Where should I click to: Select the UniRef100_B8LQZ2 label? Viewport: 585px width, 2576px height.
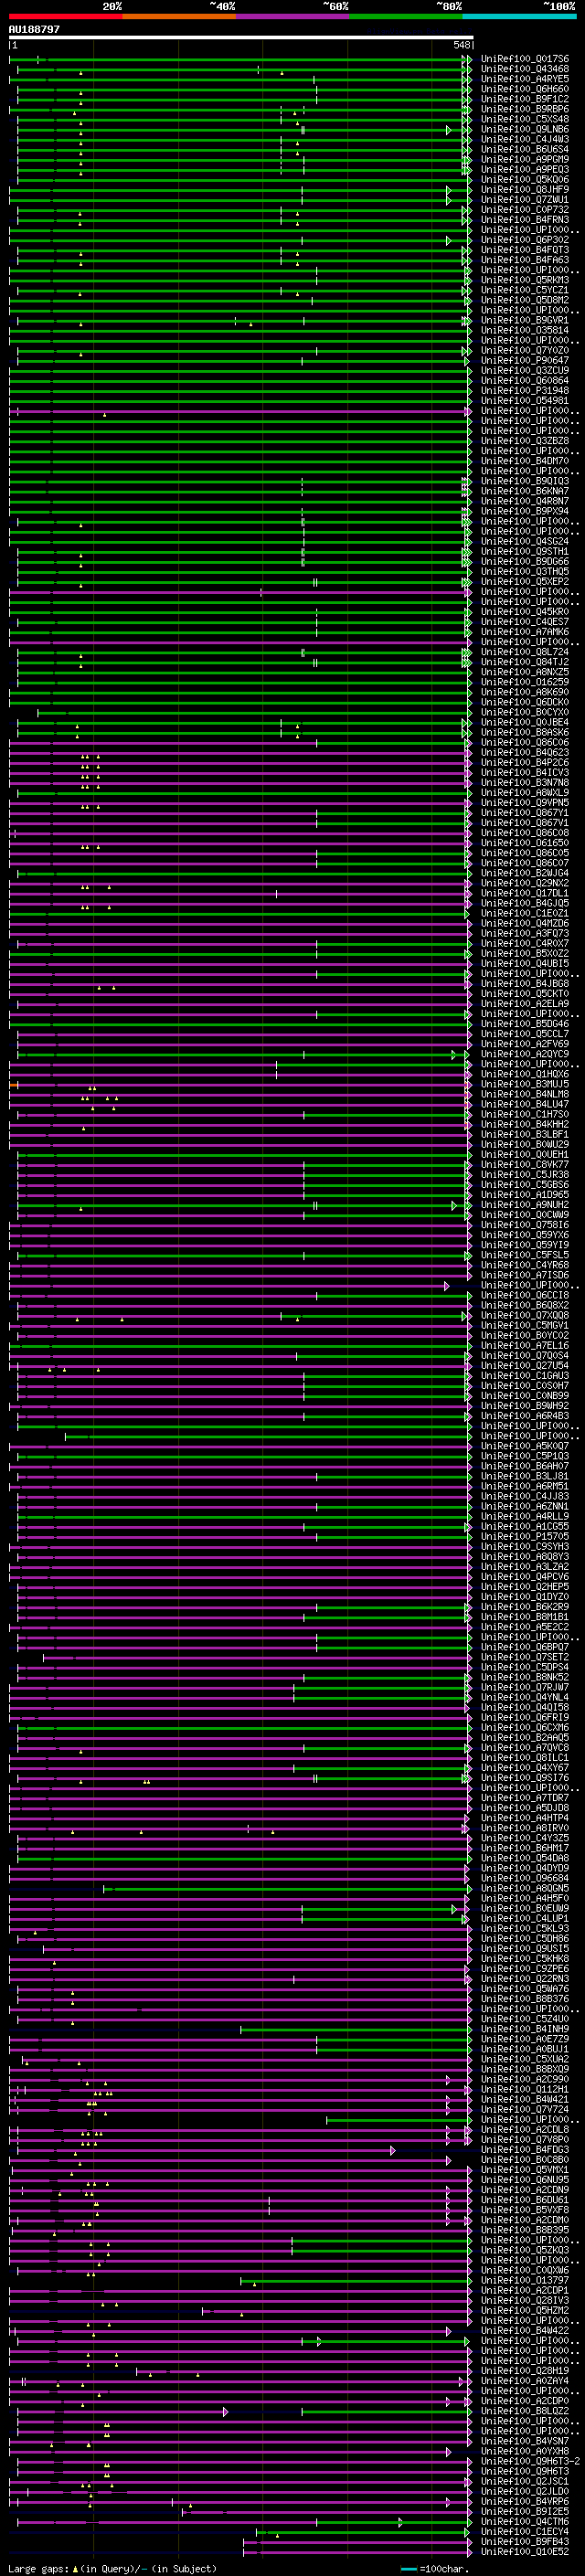pyautogui.click(x=524, y=2411)
